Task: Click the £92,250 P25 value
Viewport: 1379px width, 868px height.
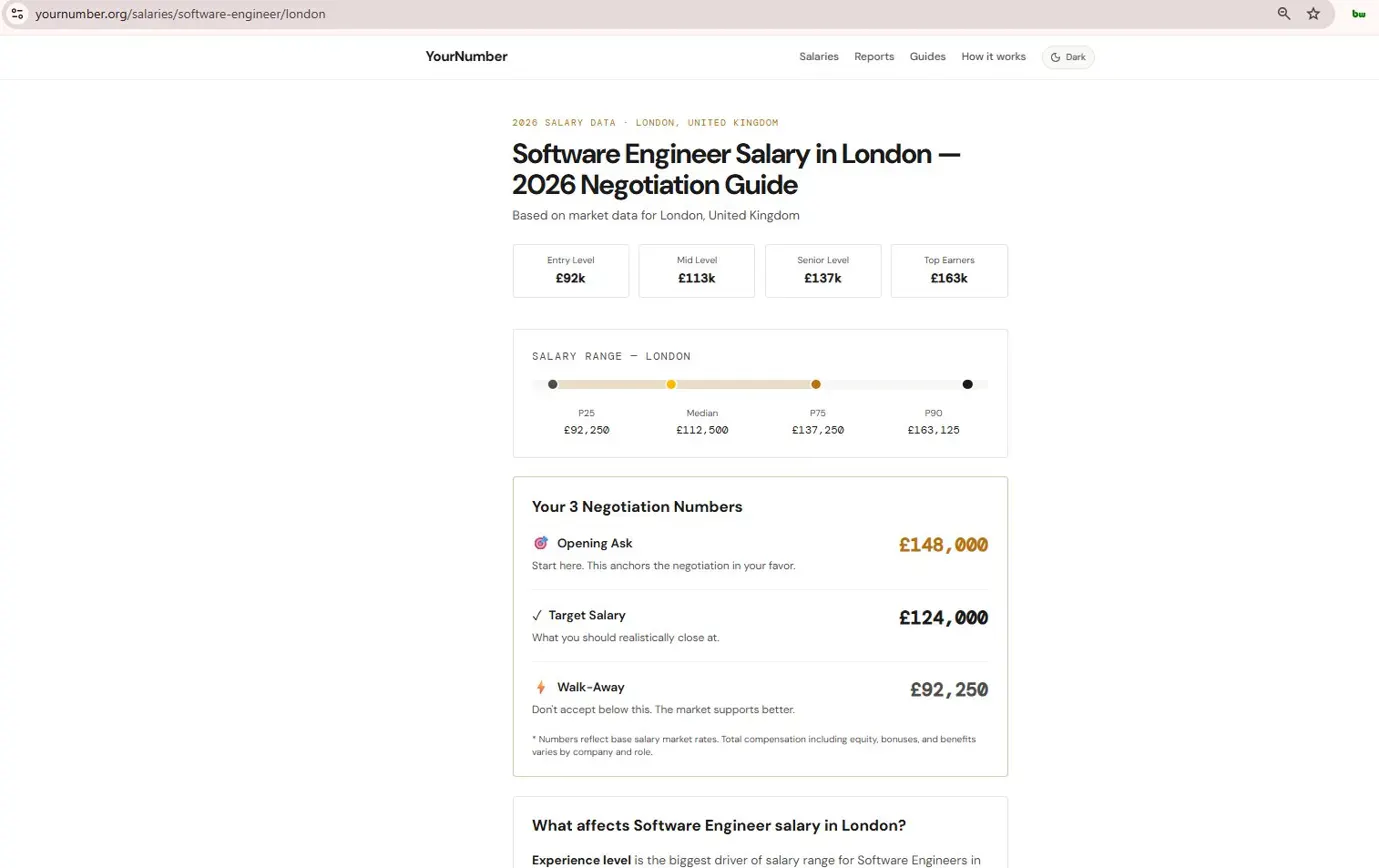Action: (x=586, y=430)
